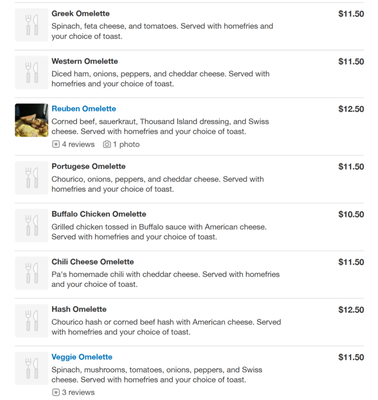This screenshot has width=378, height=400.
Task: Select the Hash Omelette item title
Action: point(79,309)
